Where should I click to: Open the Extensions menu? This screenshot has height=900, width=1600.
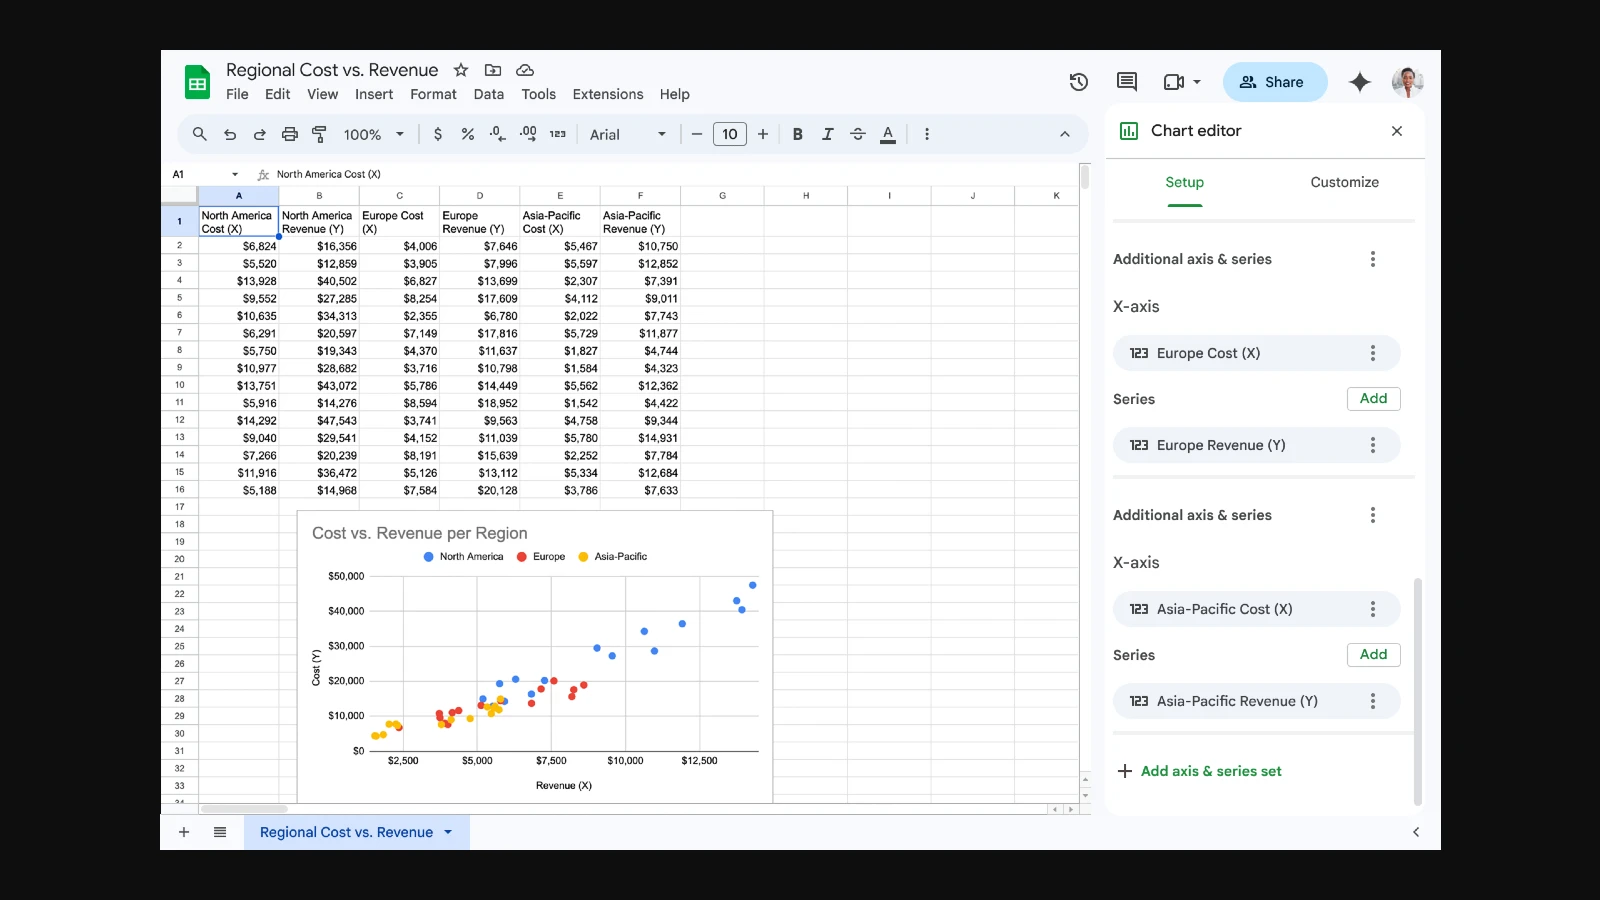tap(608, 94)
